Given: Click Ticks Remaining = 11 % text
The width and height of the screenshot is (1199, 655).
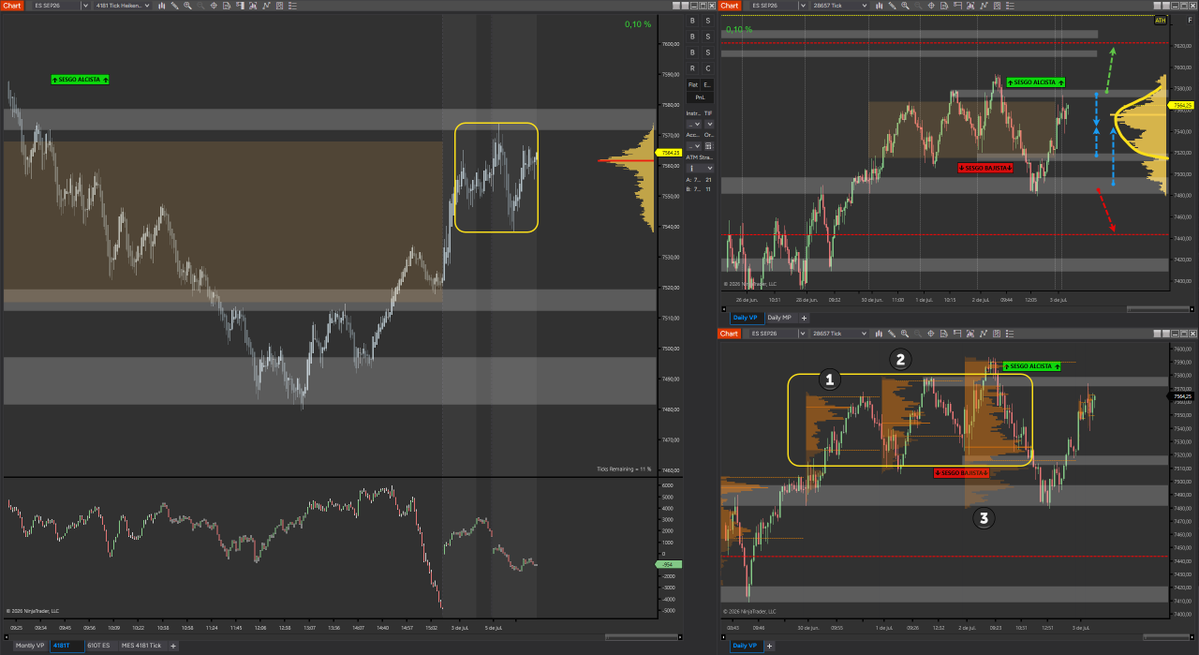Looking at the screenshot, I should 624,469.
